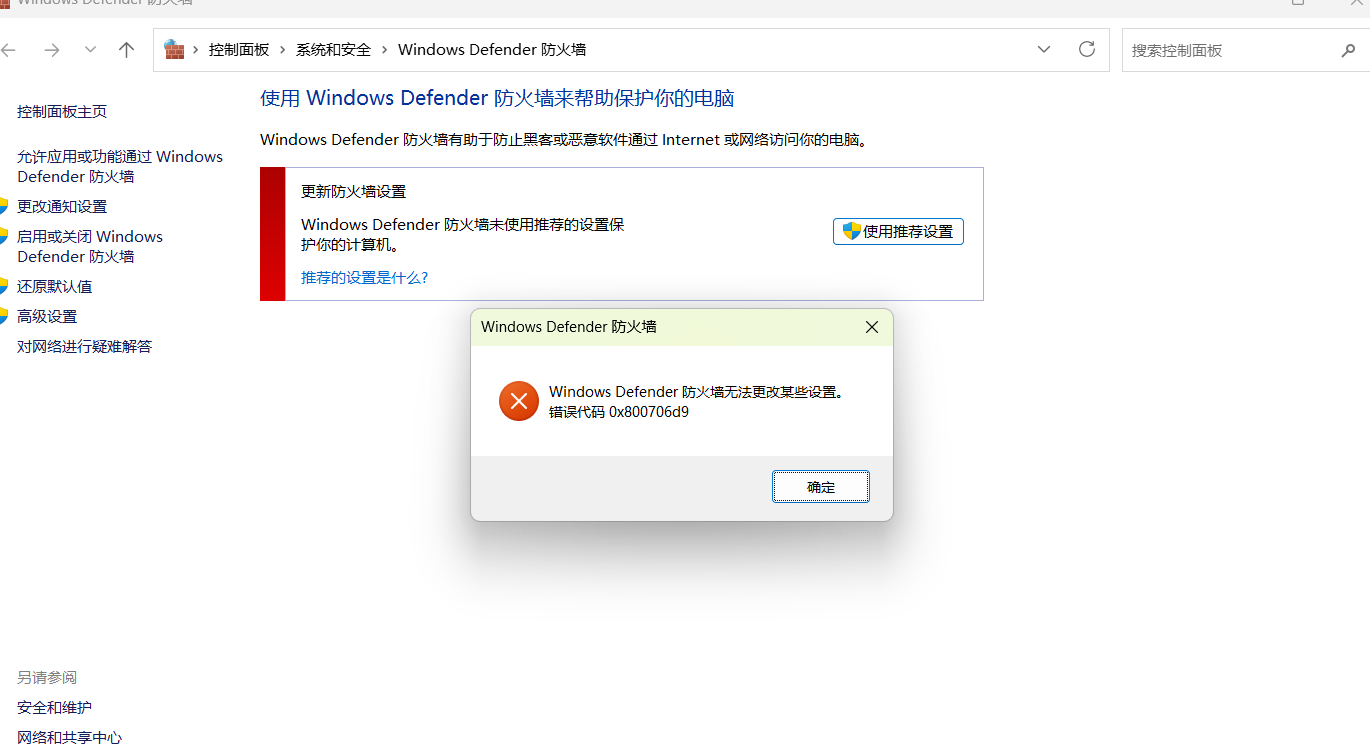Close the Windows Defender 防火墙 error dialog
Viewport: 1370px width, 751px height.
(x=872, y=327)
